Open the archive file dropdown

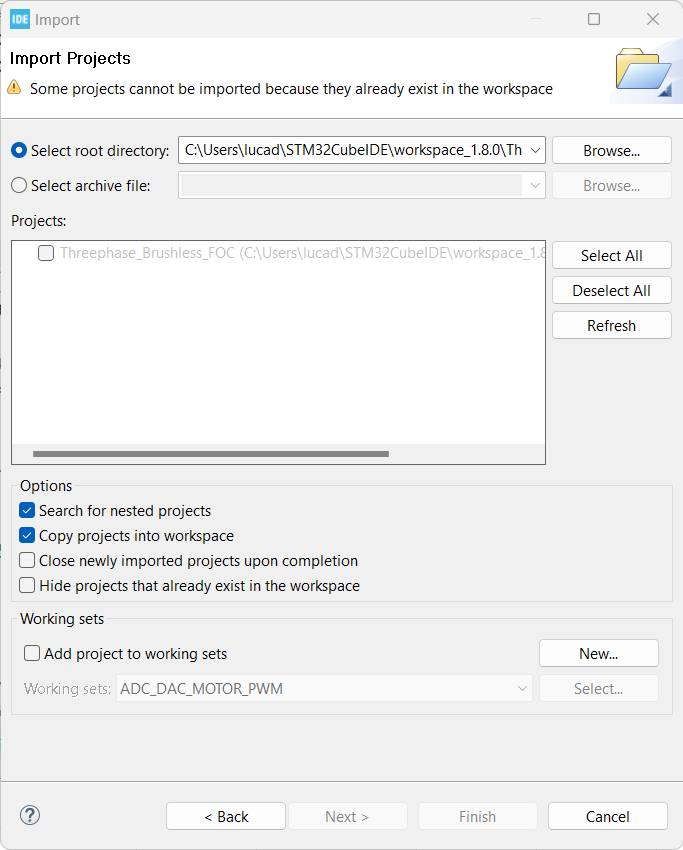click(x=535, y=185)
